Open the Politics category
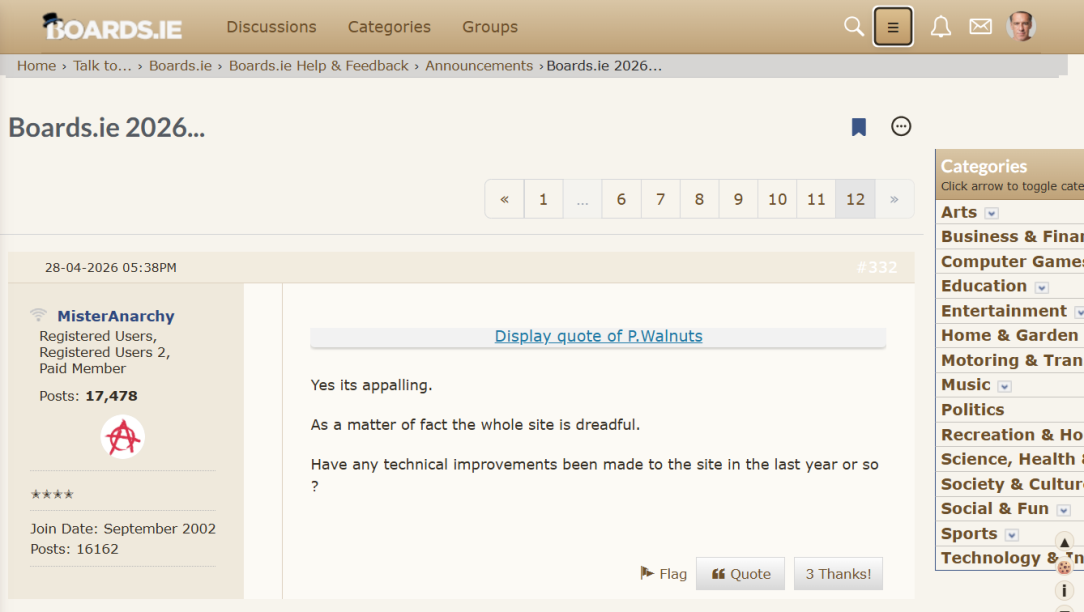The height and width of the screenshot is (612, 1084). click(x=972, y=410)
